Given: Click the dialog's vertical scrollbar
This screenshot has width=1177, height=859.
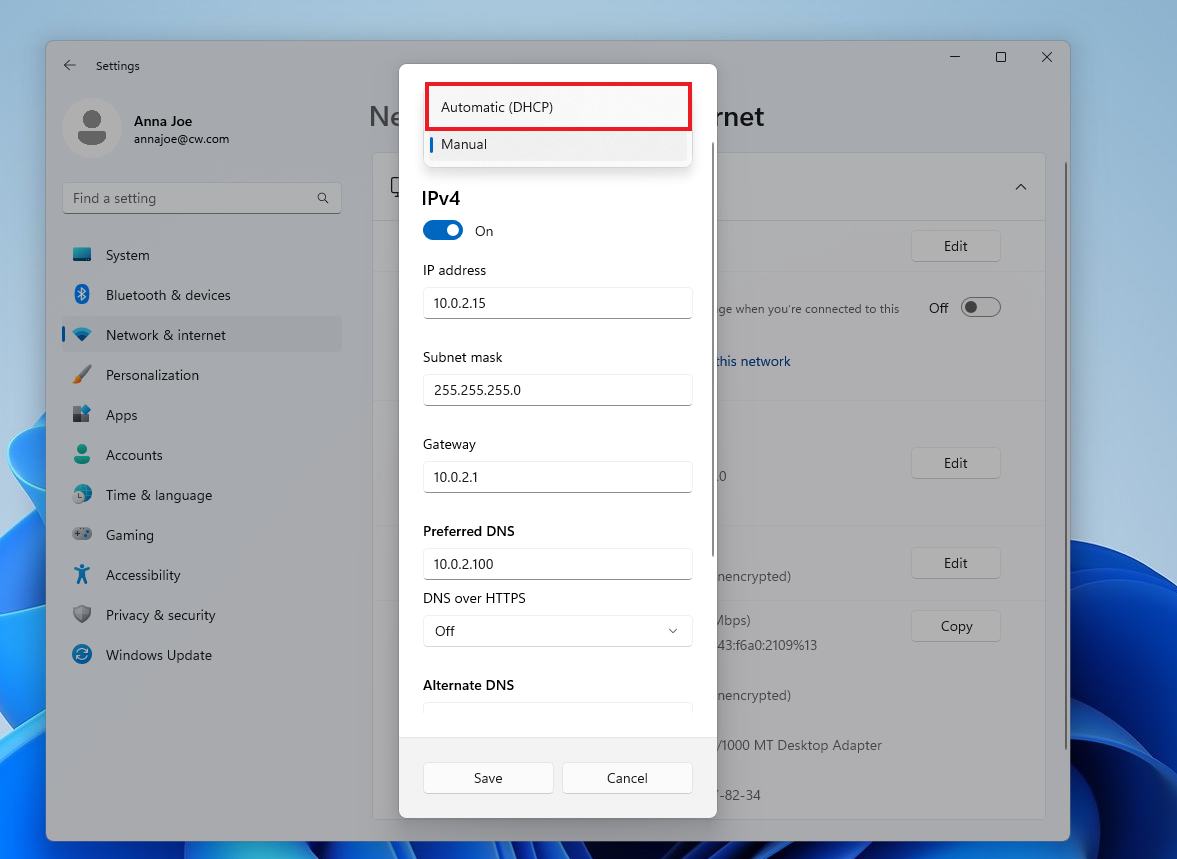Looking at the screenshot, I should 712,349.
